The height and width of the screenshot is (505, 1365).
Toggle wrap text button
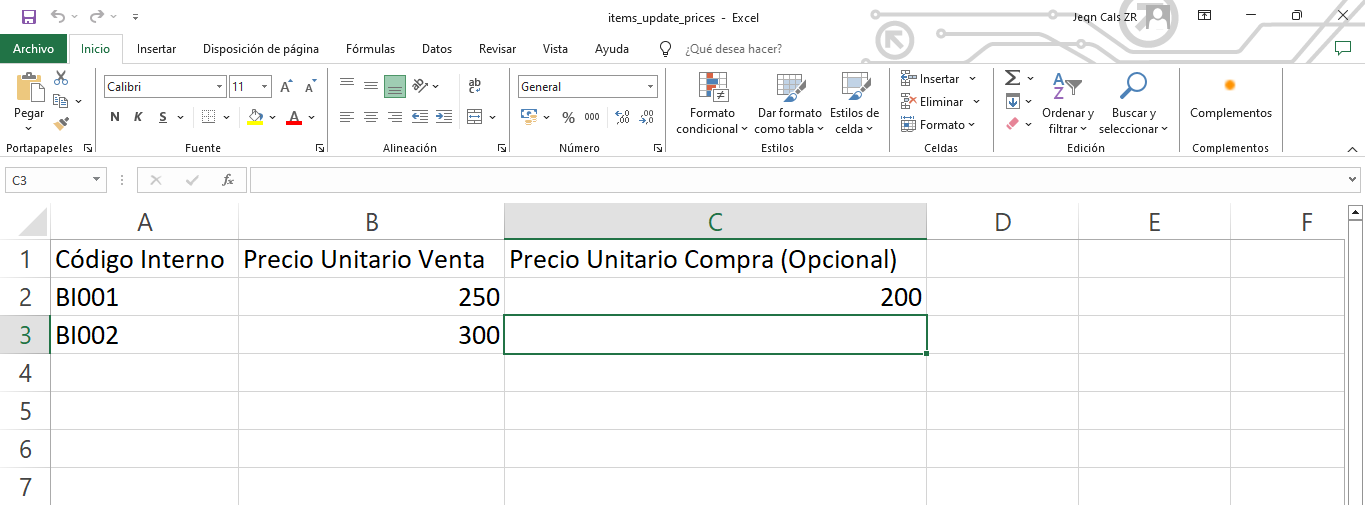[475, 86]
